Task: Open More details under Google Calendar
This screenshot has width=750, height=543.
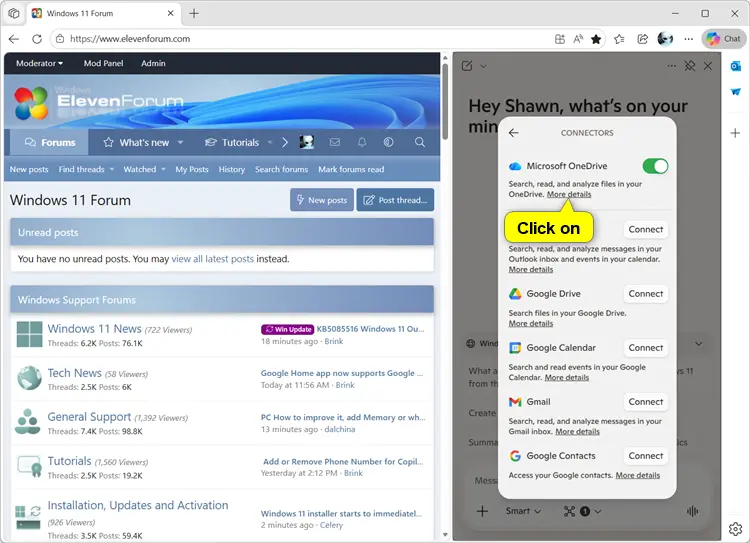Action: pos(567,377)
